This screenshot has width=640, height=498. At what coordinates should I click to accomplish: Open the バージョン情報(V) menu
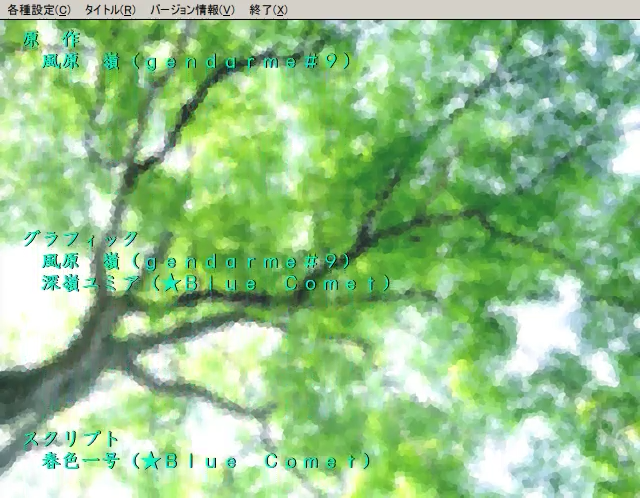tap(192, 10)
